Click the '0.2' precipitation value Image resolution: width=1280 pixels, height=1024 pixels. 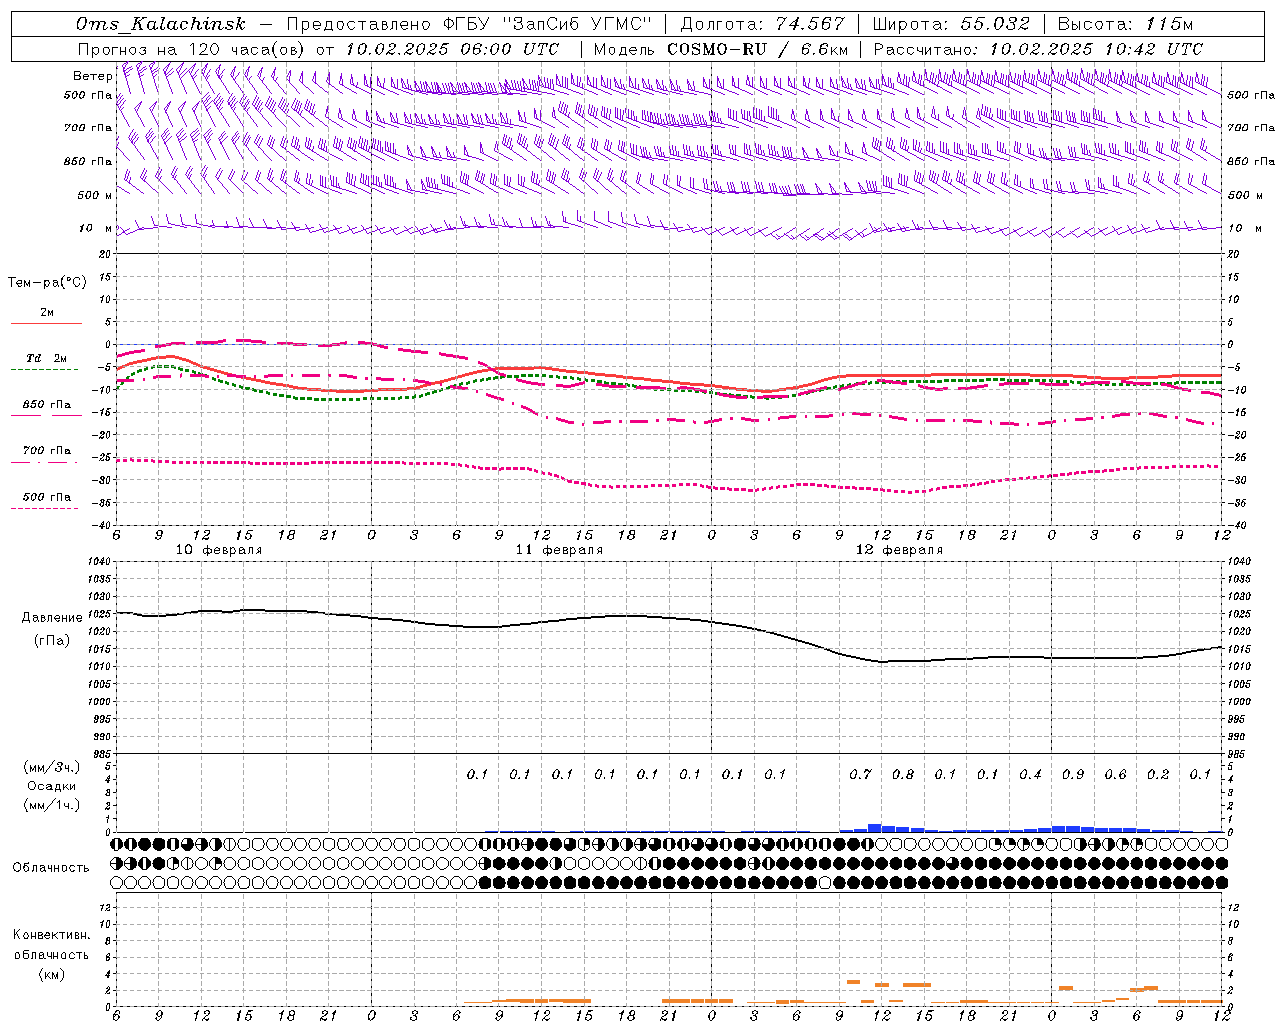1158,774
